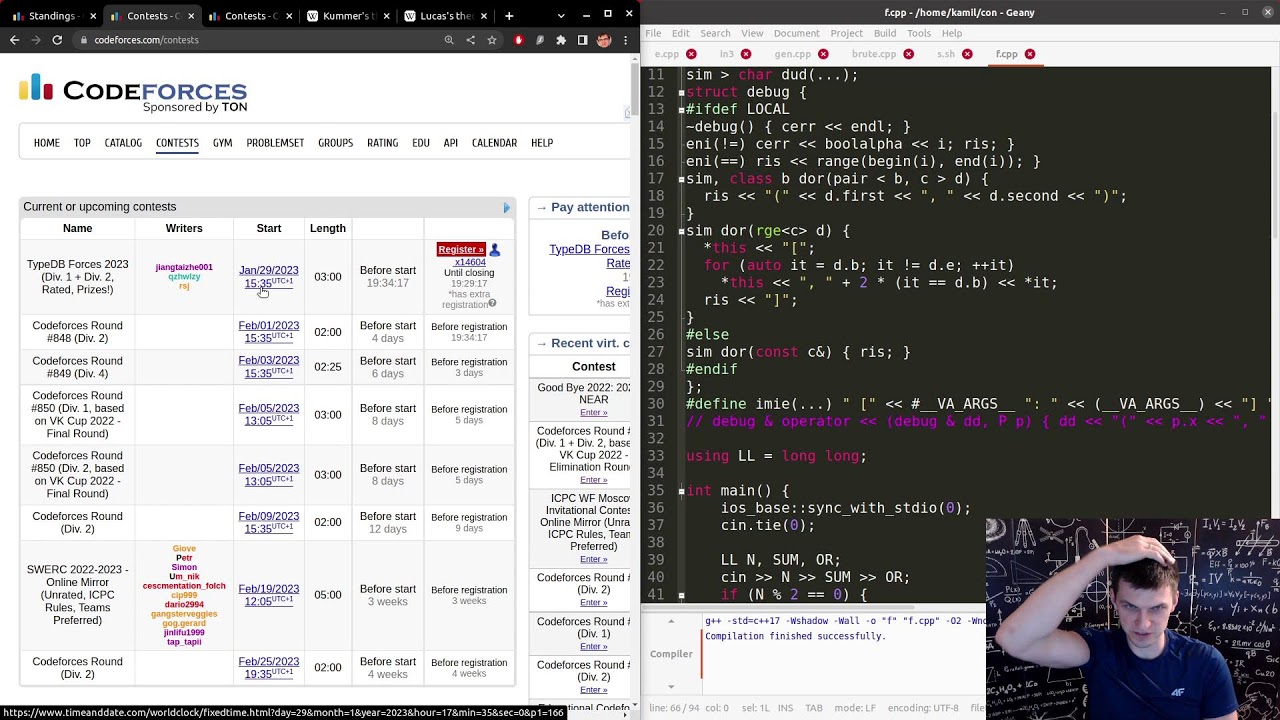Open PROBLEMSET in Codeforces navigation
The image size is (1280, 720).
pos(275,143)
